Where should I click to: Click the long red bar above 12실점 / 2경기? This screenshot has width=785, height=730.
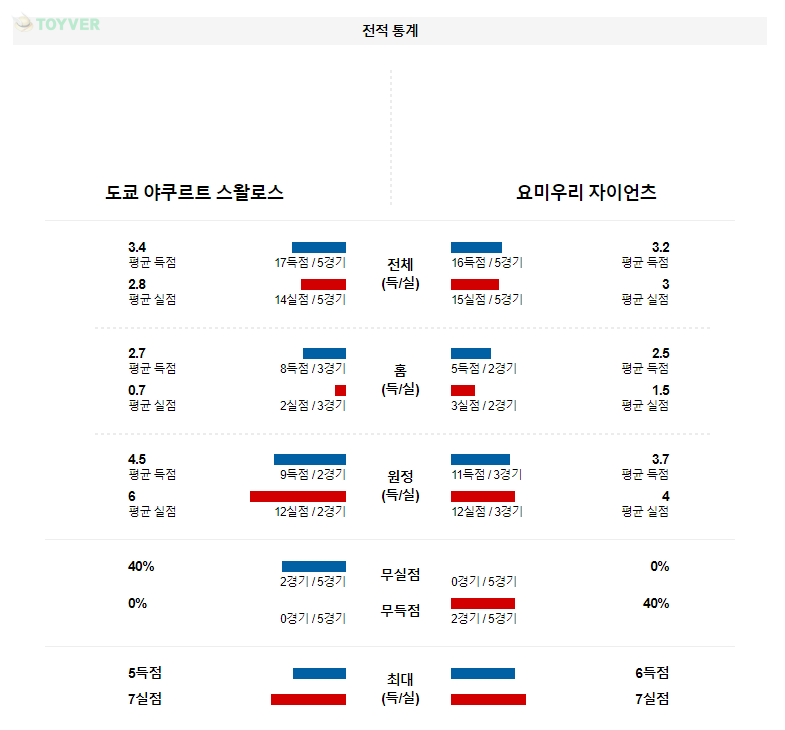pyautogui.click(x=297, y=496)
